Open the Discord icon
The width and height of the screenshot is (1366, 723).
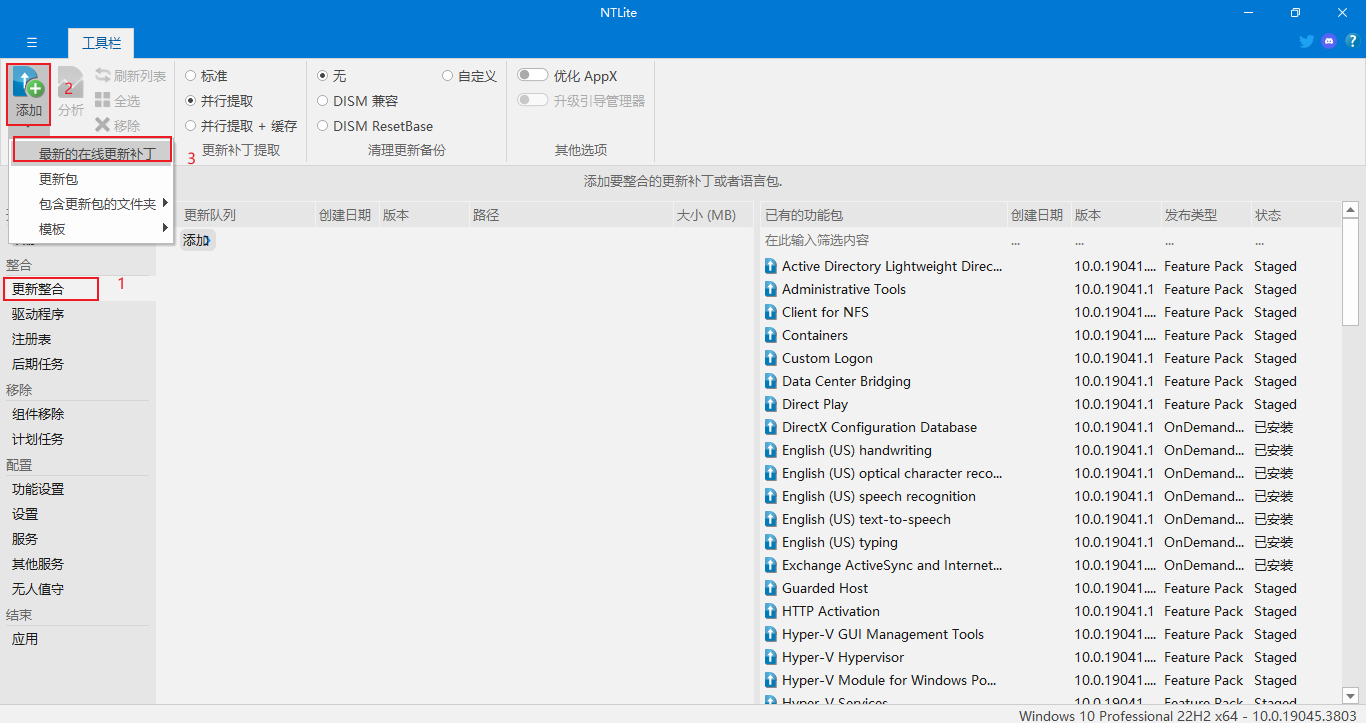(x=1329, y=41)
